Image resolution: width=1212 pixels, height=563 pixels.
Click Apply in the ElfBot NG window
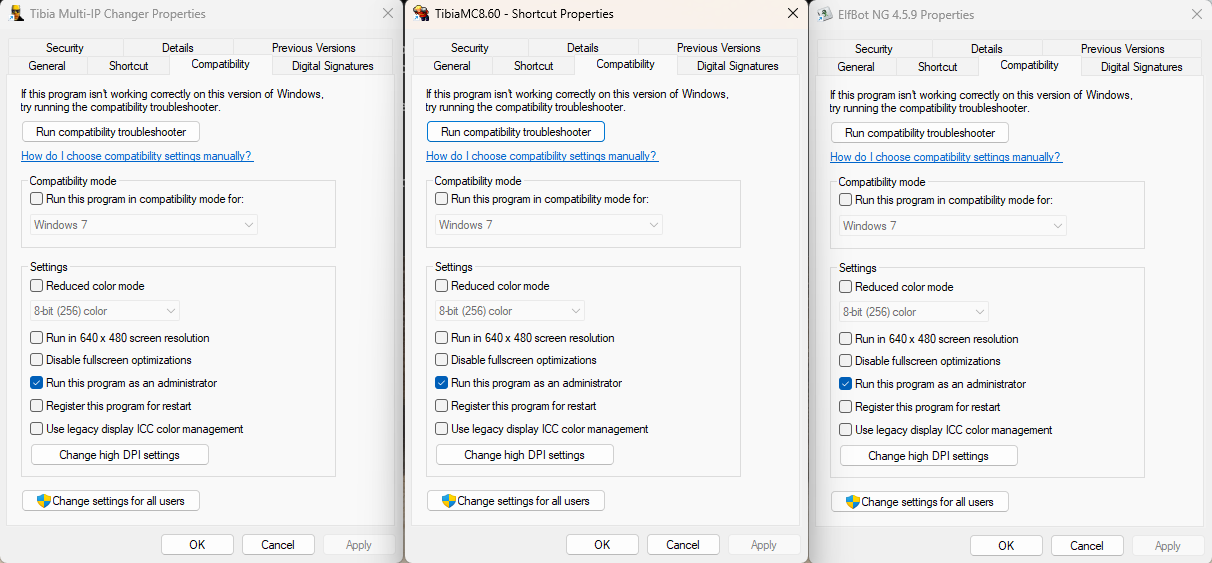(1168, 546)
